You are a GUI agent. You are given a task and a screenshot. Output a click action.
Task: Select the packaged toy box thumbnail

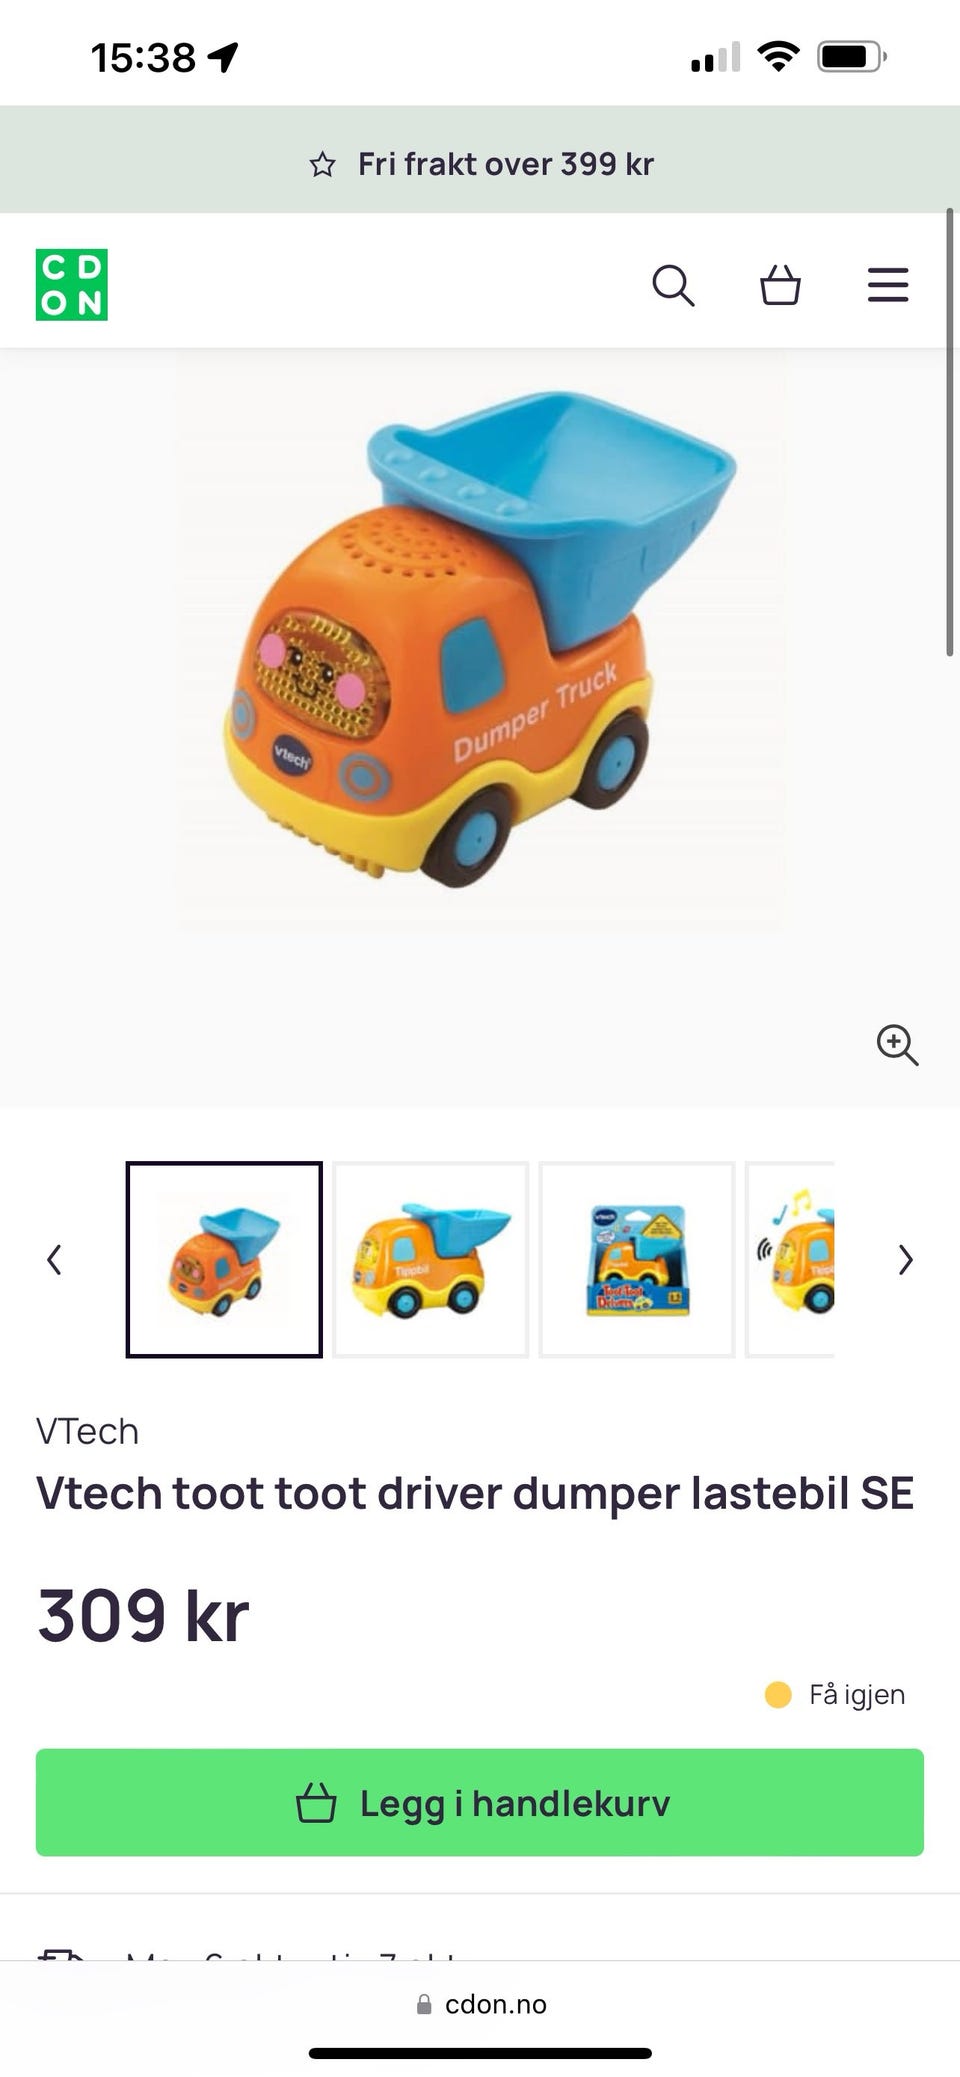637,1260
